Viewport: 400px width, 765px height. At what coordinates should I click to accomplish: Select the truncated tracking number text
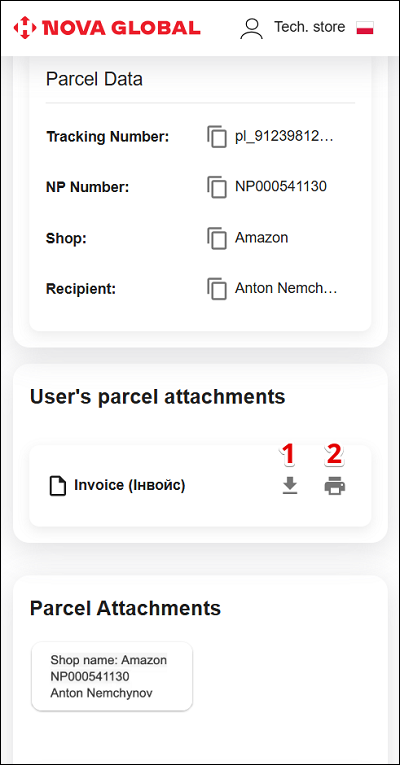(x=284, y=137)
